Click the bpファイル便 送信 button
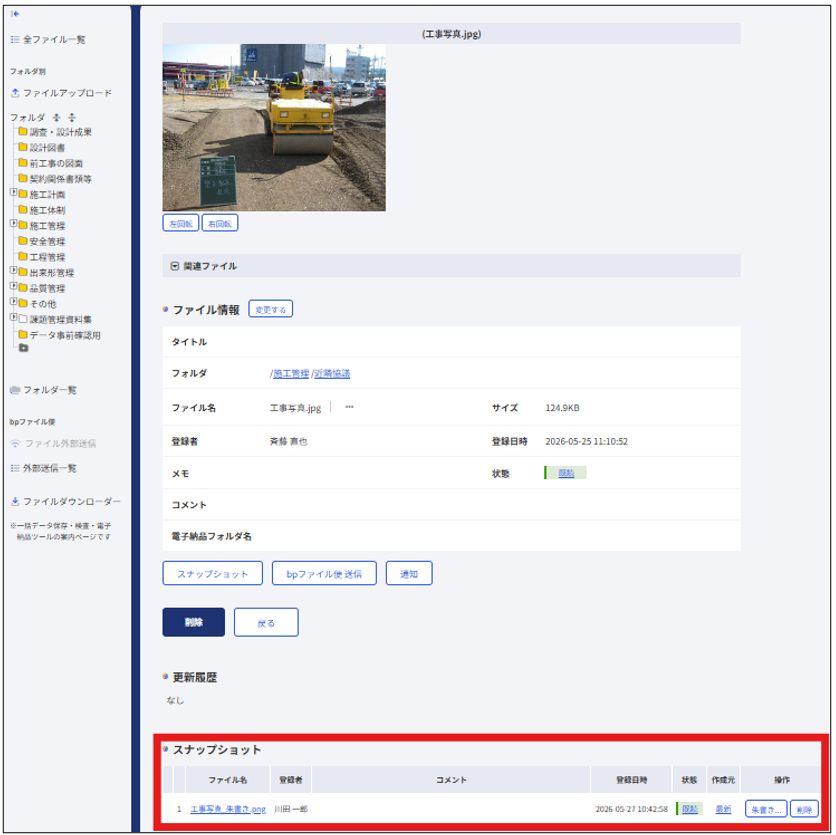The image size is (836, 835). 324,574
